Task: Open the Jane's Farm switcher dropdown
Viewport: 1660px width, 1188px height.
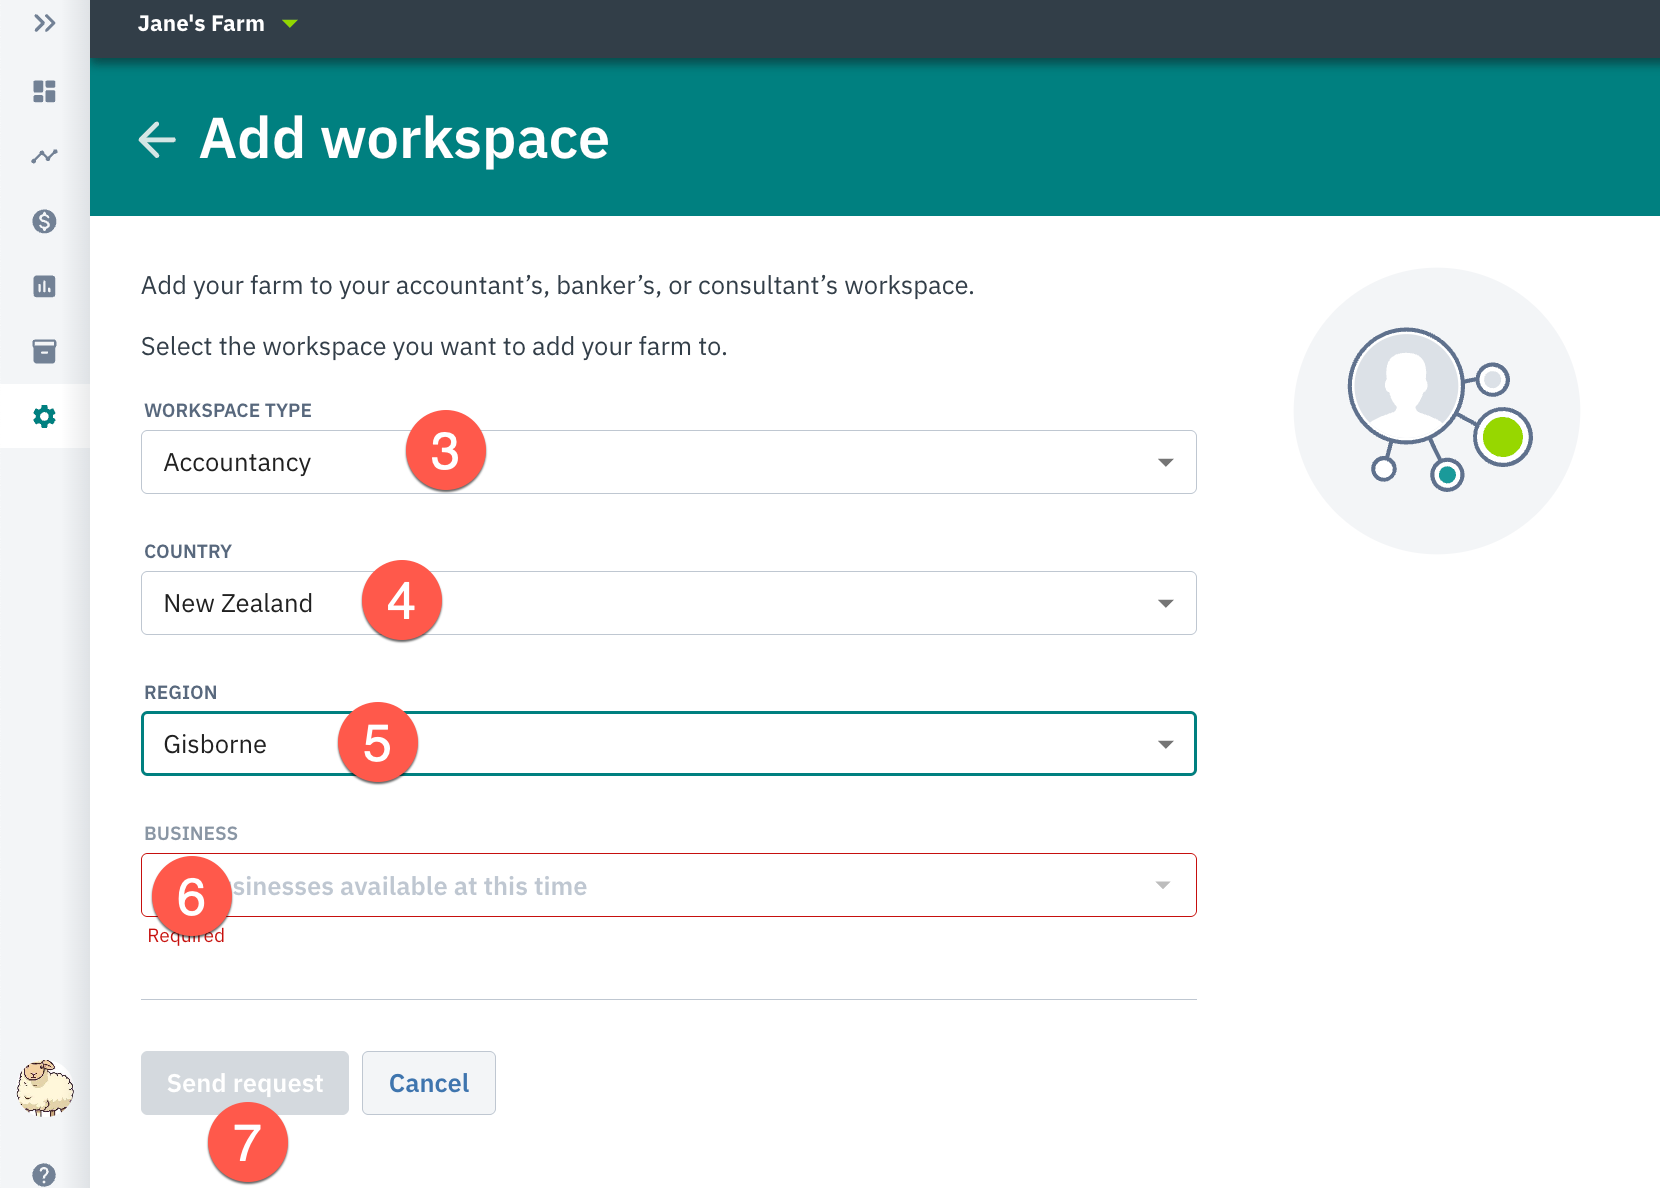Action: point(218,23)
